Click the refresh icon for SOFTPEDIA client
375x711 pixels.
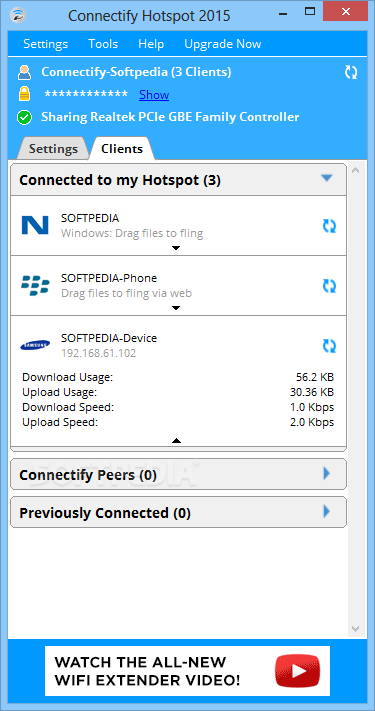click(x=330, y=226)
